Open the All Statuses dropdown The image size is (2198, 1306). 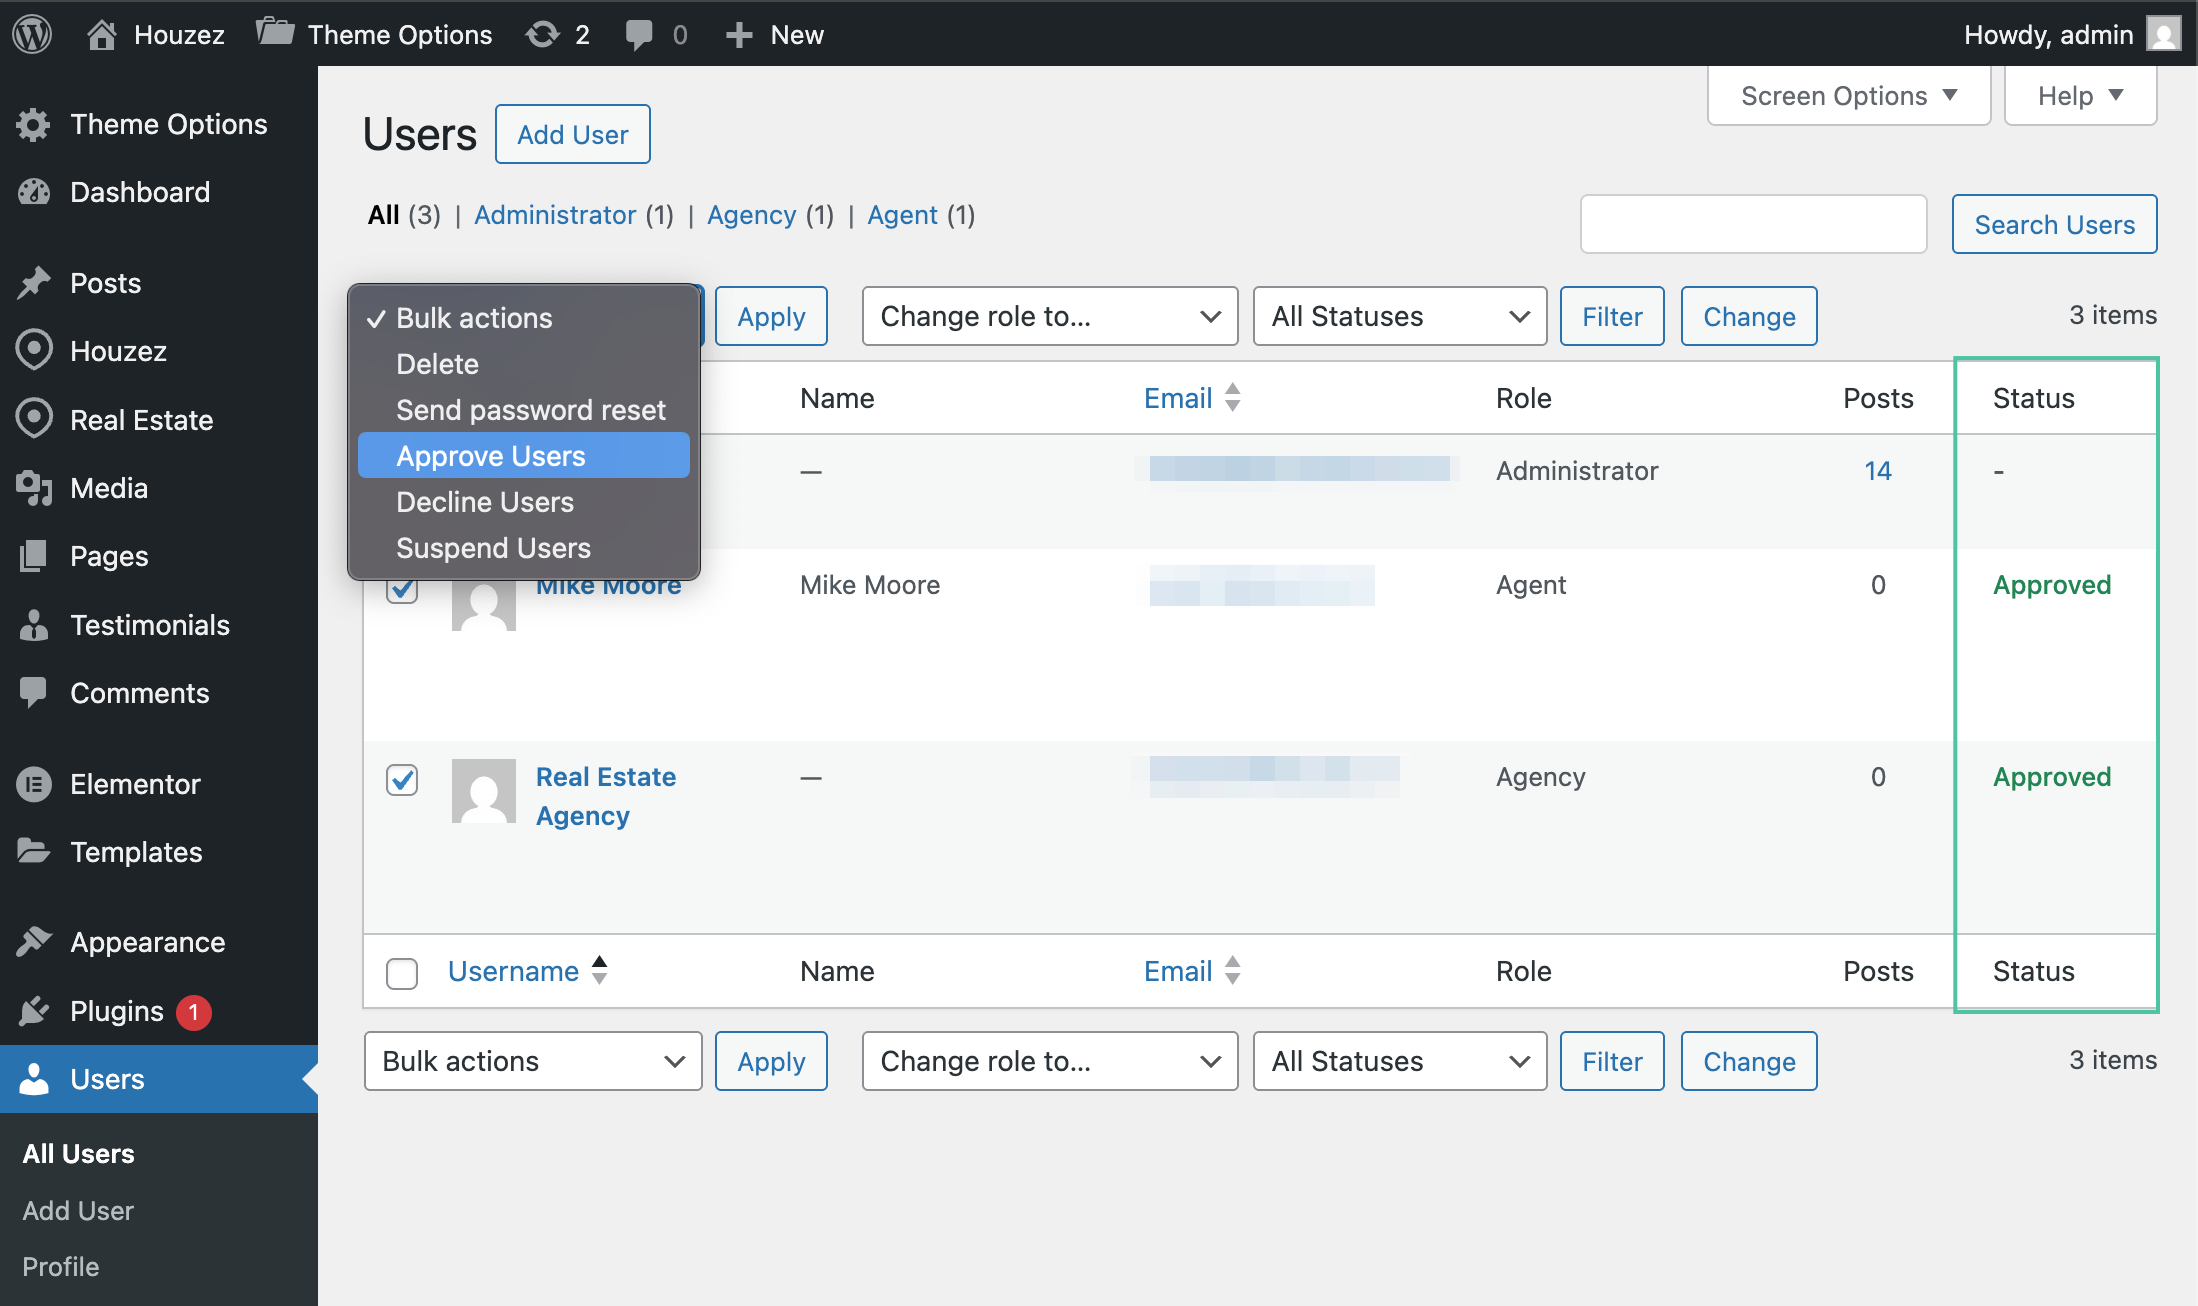click(1399, 316)
